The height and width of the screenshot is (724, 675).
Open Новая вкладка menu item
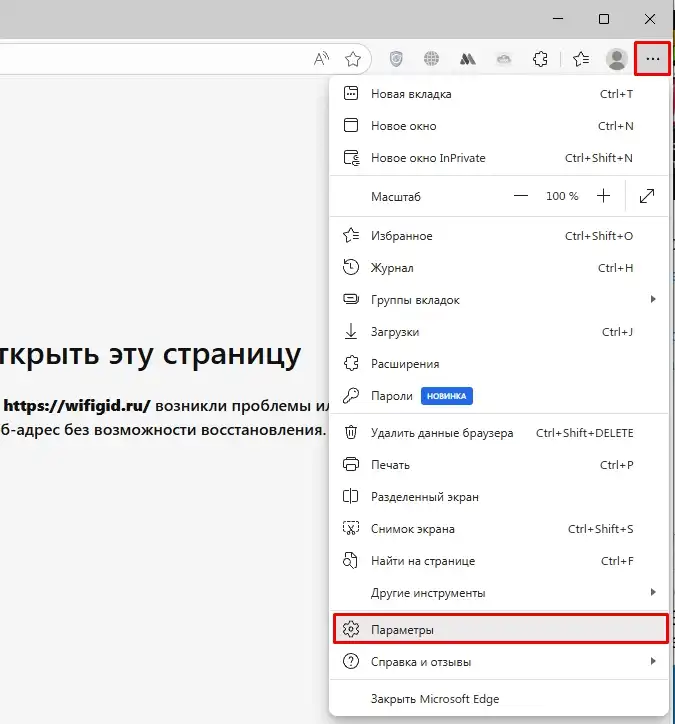pyautogui.click(x=500, y=94)
